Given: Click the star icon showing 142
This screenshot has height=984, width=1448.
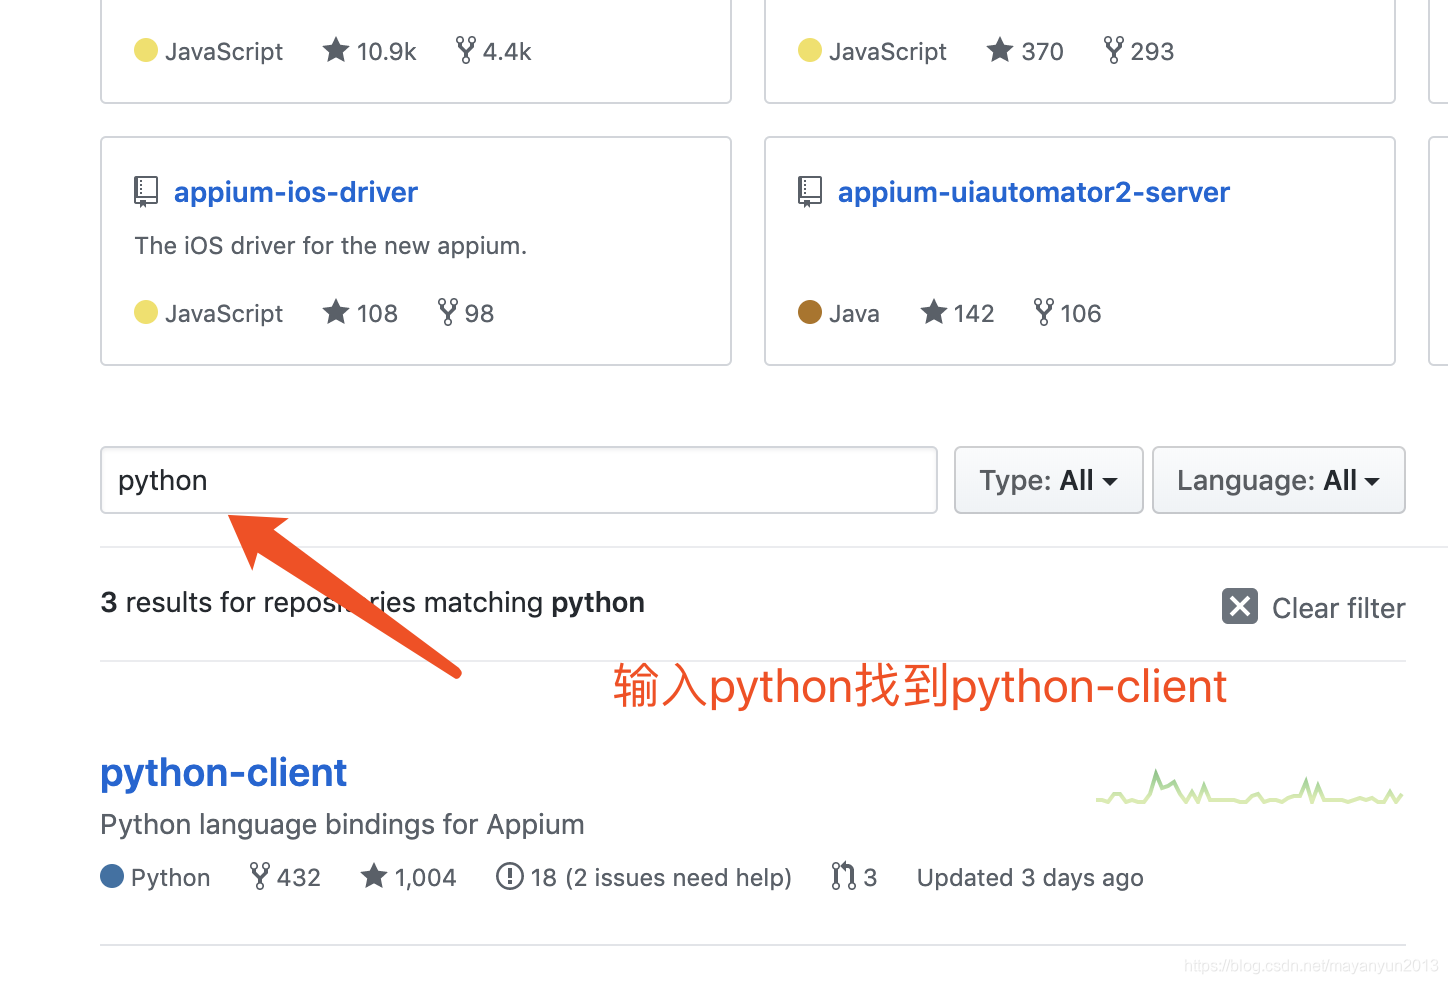Looking at the screenshot, I should click(934, 312).
